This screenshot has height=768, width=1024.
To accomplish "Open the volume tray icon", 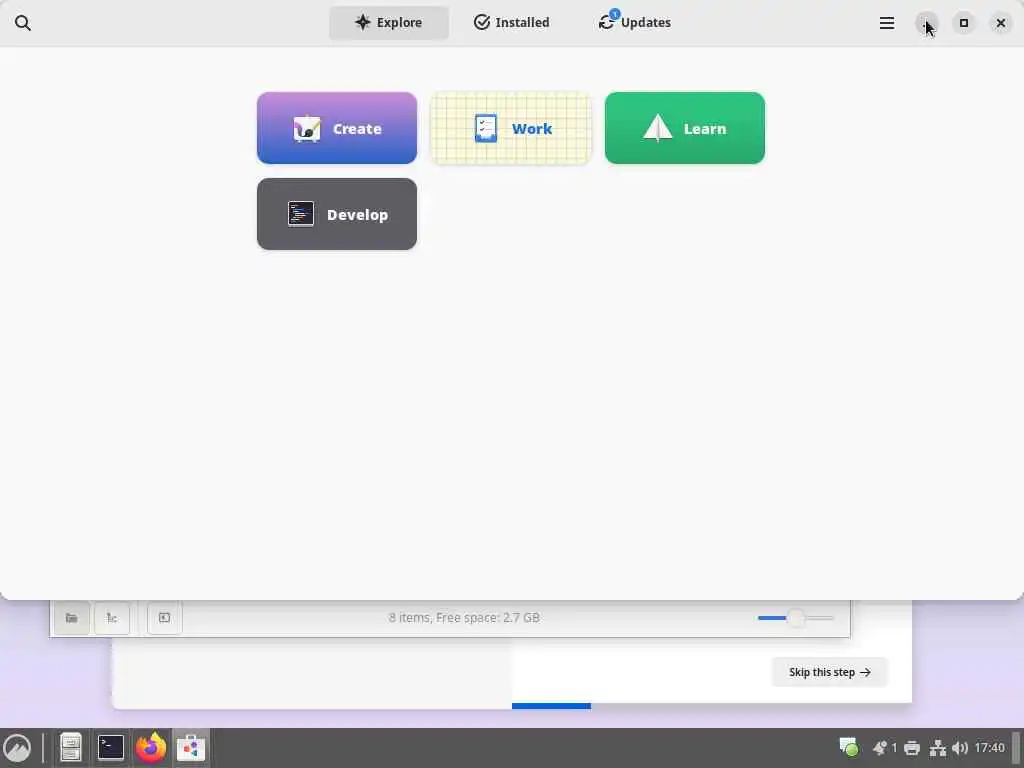I will pyautogui.click(x=959, y=748).
